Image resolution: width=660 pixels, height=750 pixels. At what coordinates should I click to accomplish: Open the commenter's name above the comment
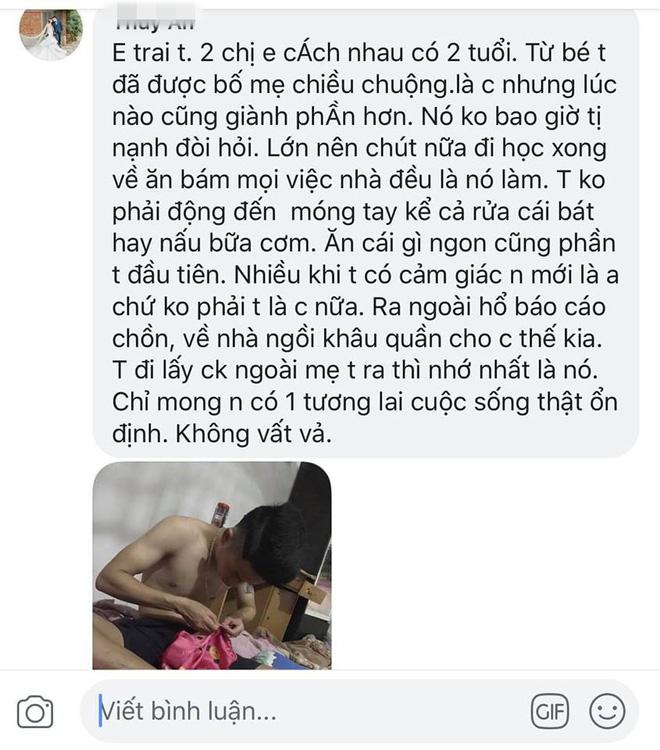(x=154, y=20)
